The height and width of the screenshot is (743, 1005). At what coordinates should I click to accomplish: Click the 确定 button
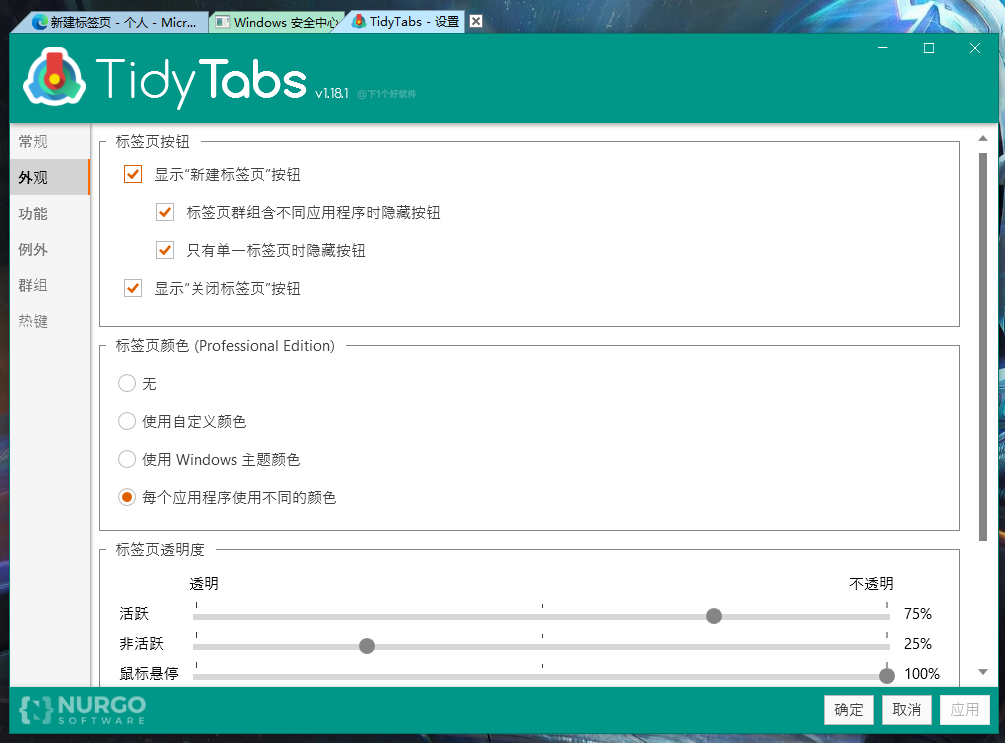849,710
